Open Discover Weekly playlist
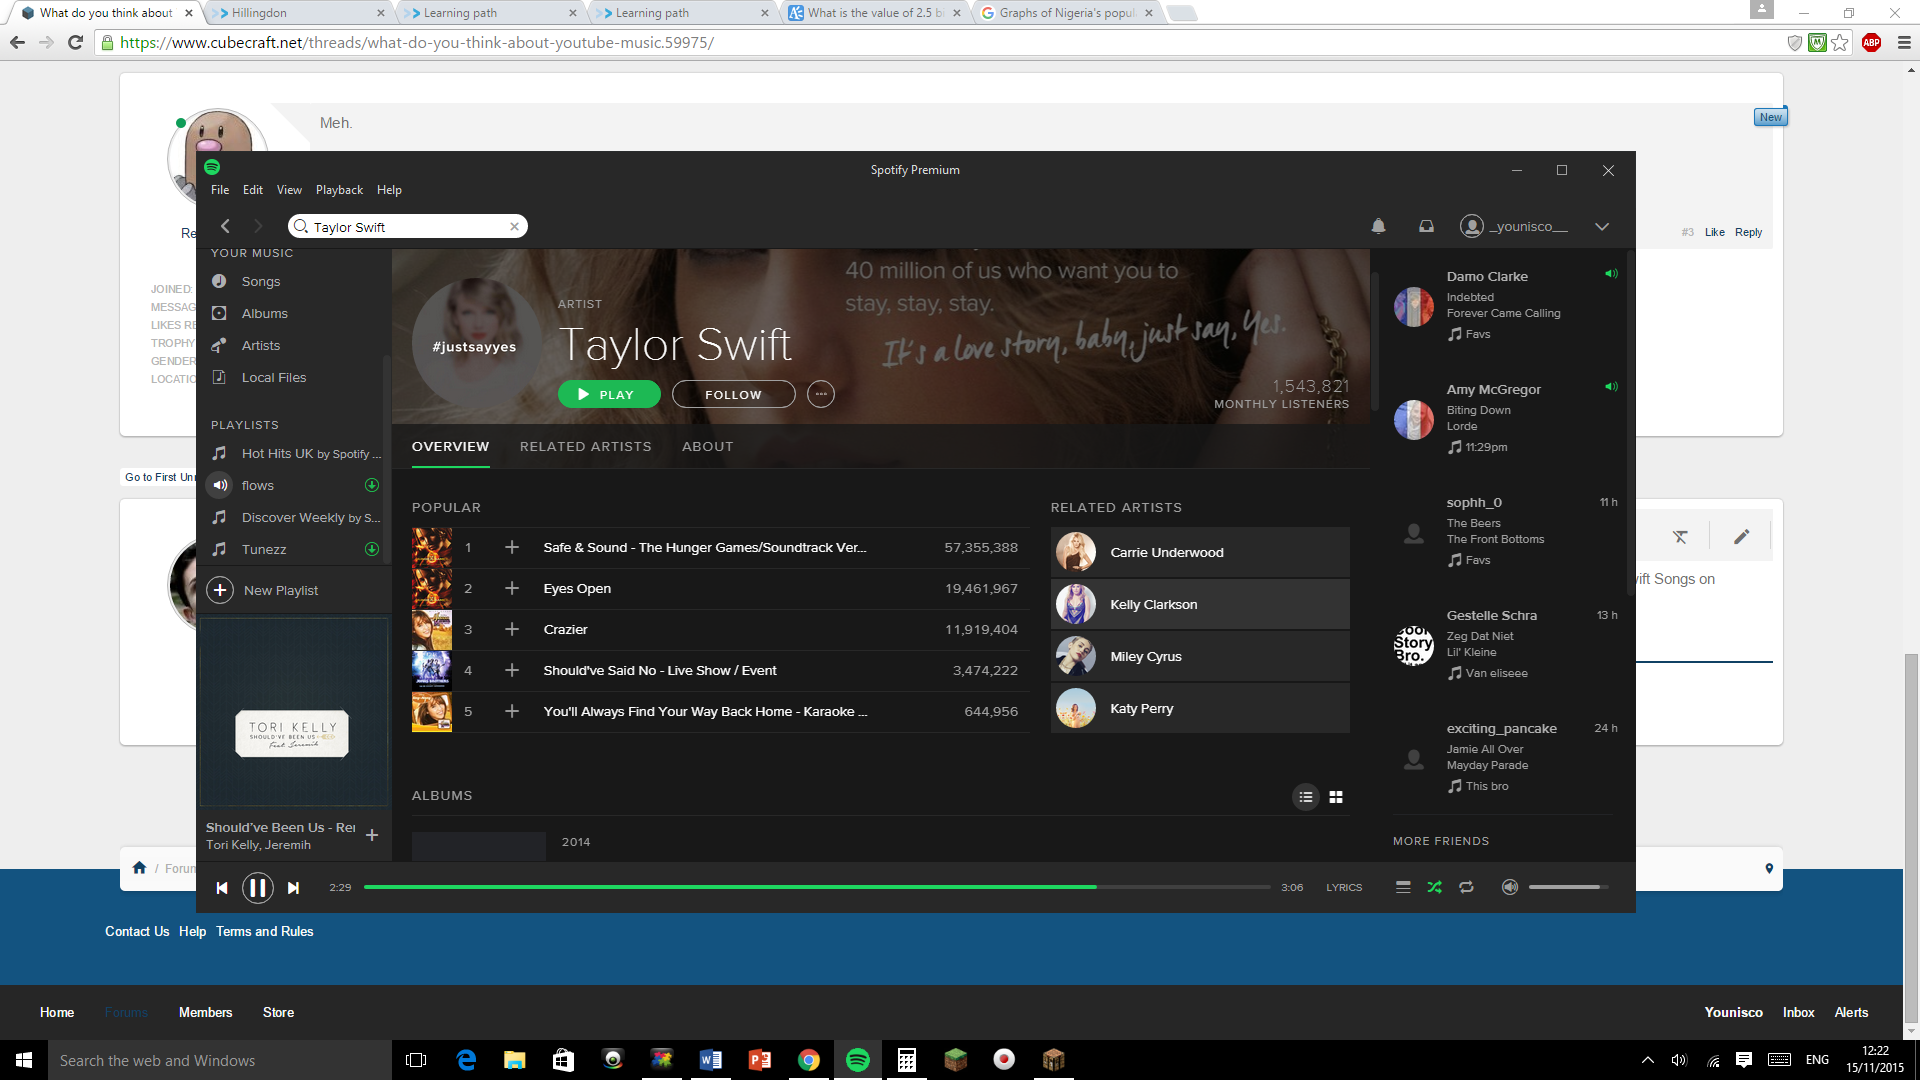This screenshot has width=1920, height=1080. pos(310,517)
